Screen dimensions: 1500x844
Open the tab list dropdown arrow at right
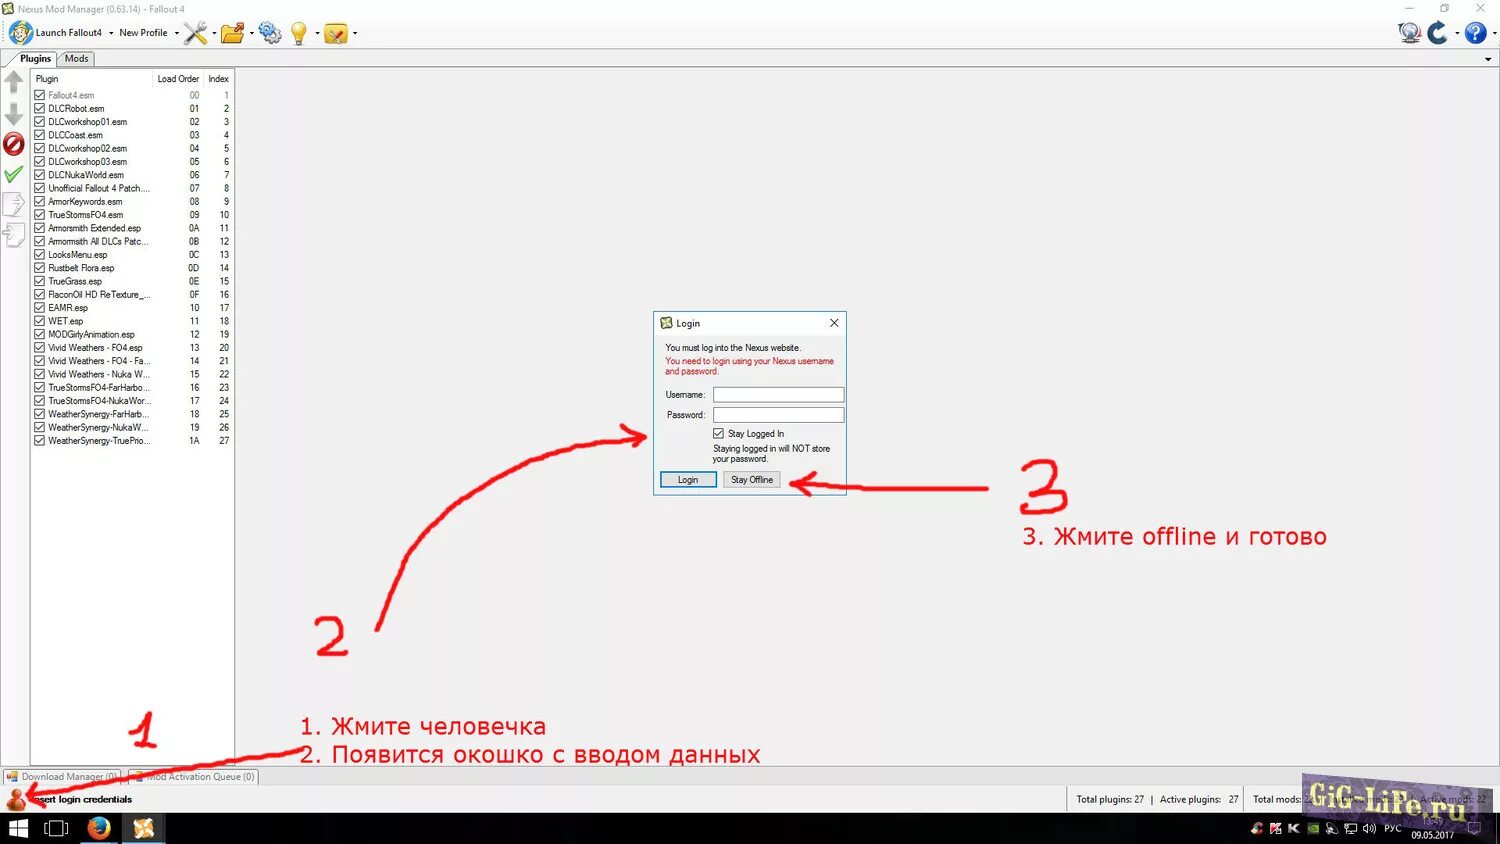pyautogui.click(x=1488, y=59)
